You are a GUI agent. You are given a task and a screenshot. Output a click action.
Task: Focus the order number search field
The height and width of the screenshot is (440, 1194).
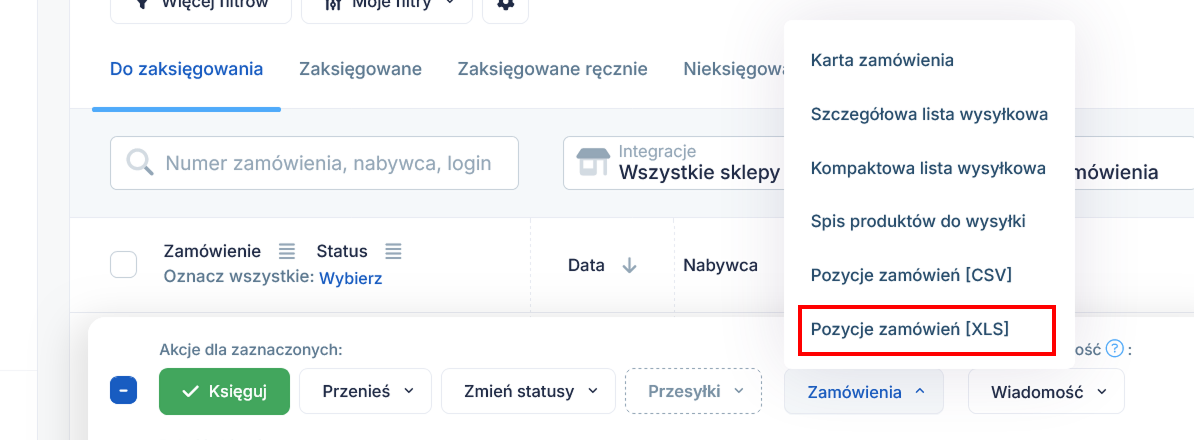[x=314, y=163]
